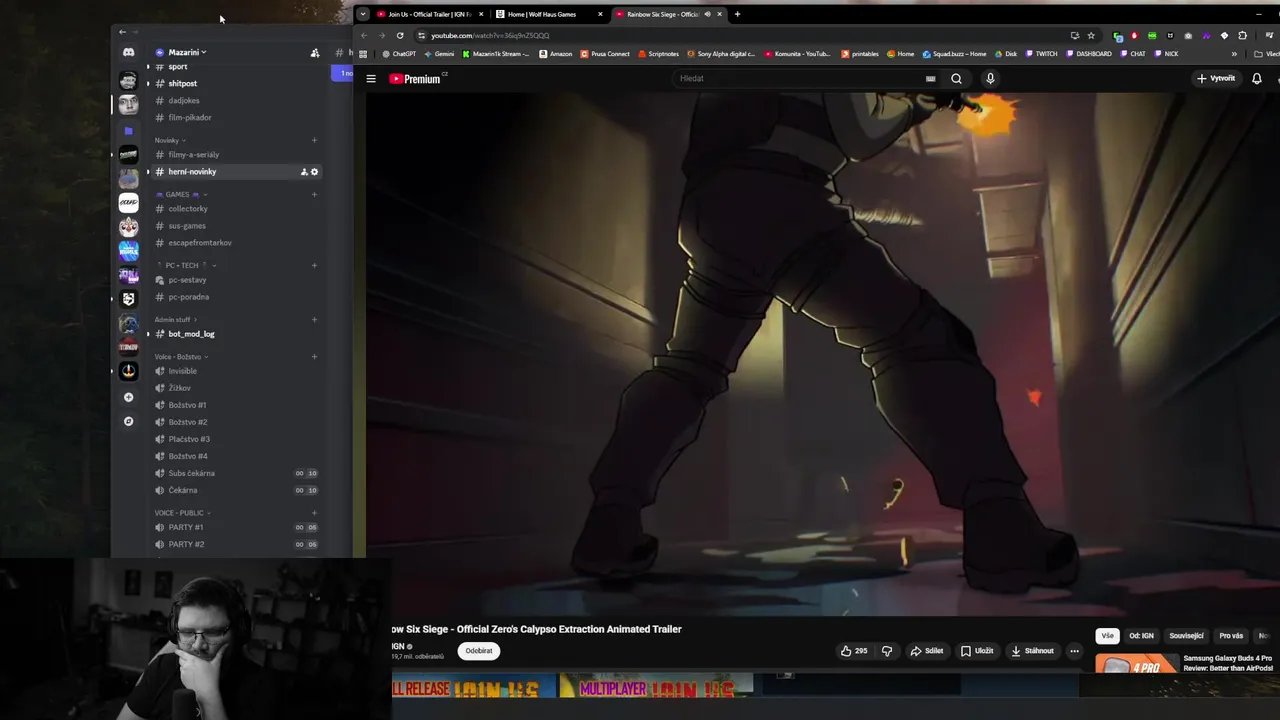Start YouTube voice search microphone
The height and width of the screenshot is (720, 1280).
(x=990, y=78)
